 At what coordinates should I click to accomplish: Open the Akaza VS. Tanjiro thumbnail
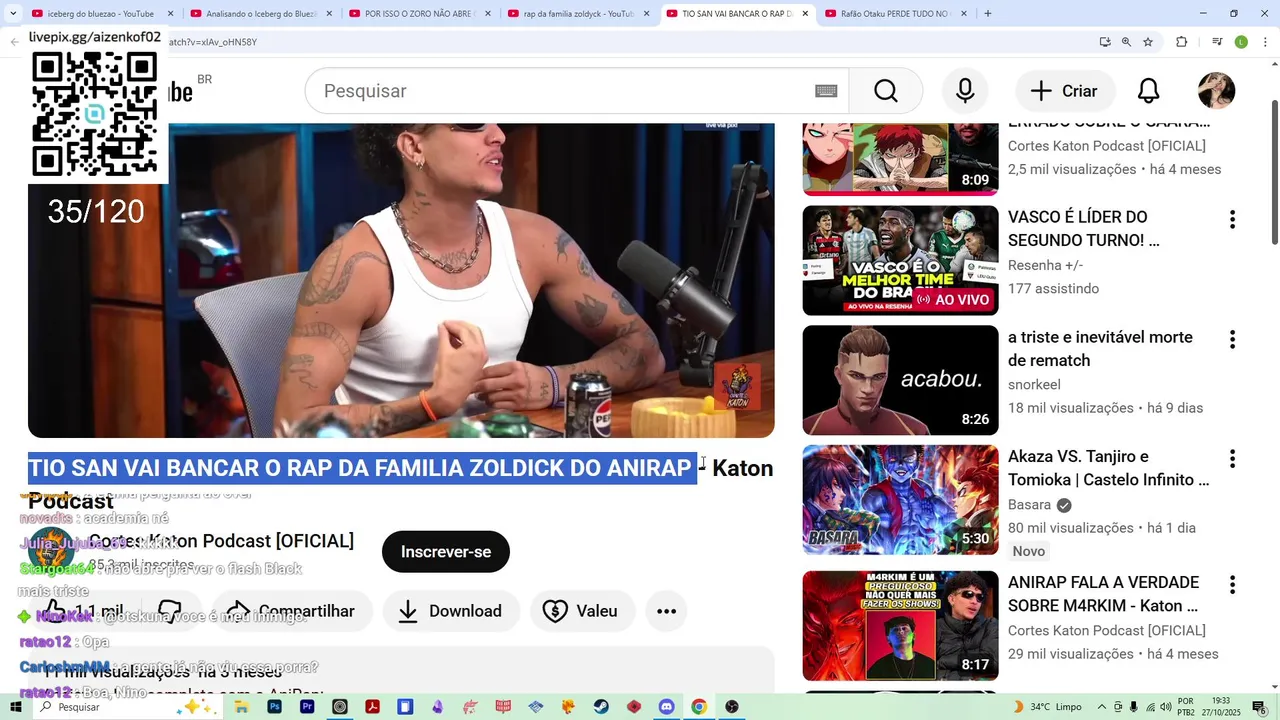(900, 500)
